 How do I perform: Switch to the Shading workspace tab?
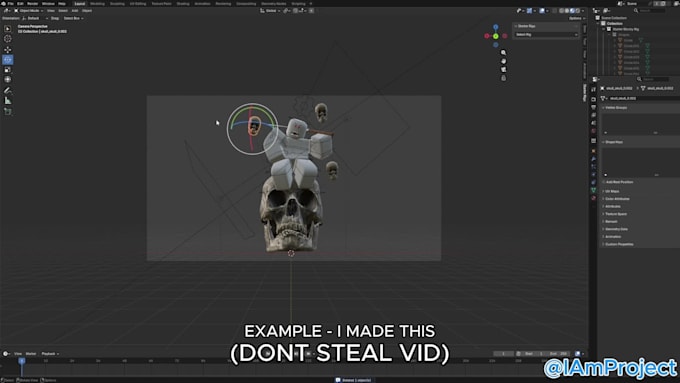point(183,3)
